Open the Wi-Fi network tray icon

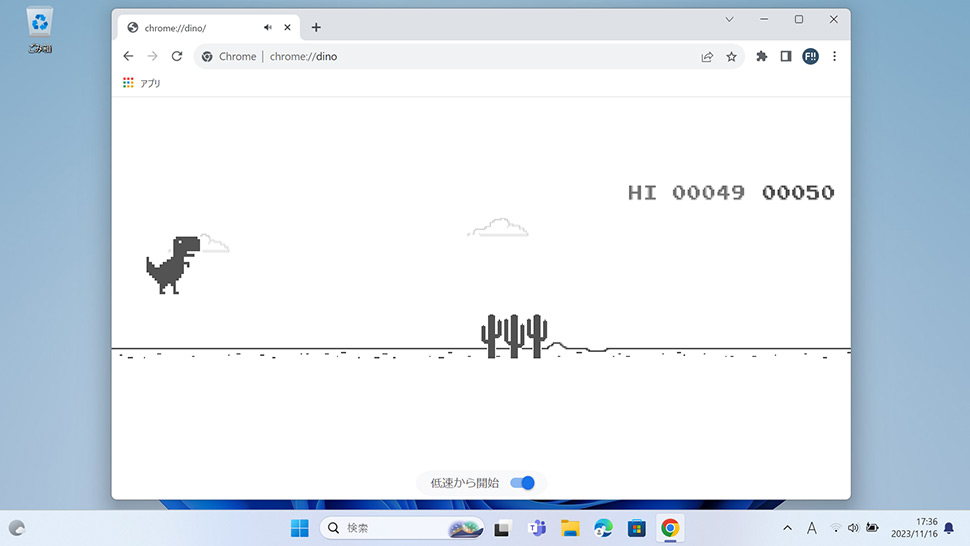(836, 528)
